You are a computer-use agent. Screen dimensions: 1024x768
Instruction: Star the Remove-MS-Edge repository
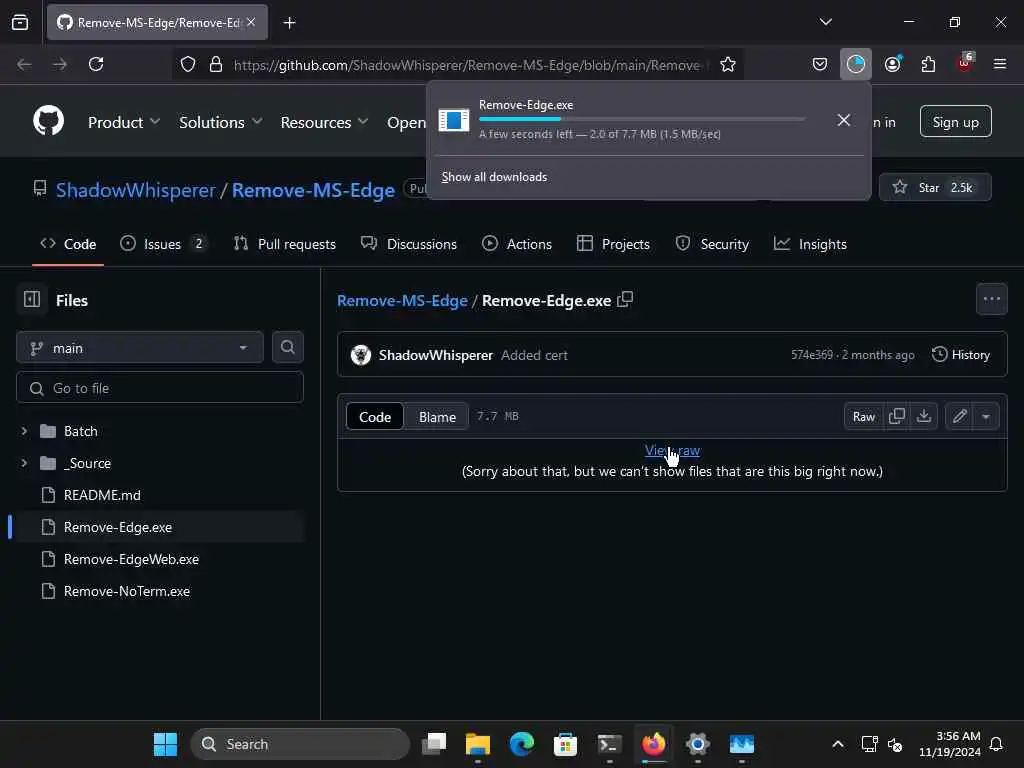(x=935, y=187)
